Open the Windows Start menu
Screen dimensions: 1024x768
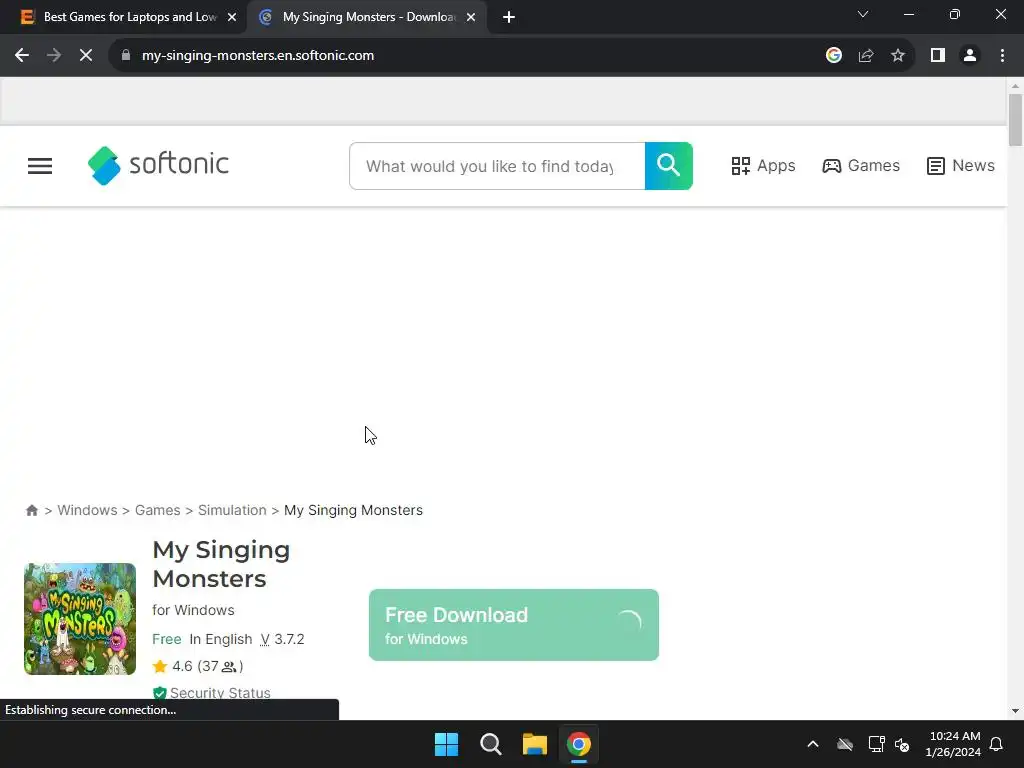pos(447,744)
